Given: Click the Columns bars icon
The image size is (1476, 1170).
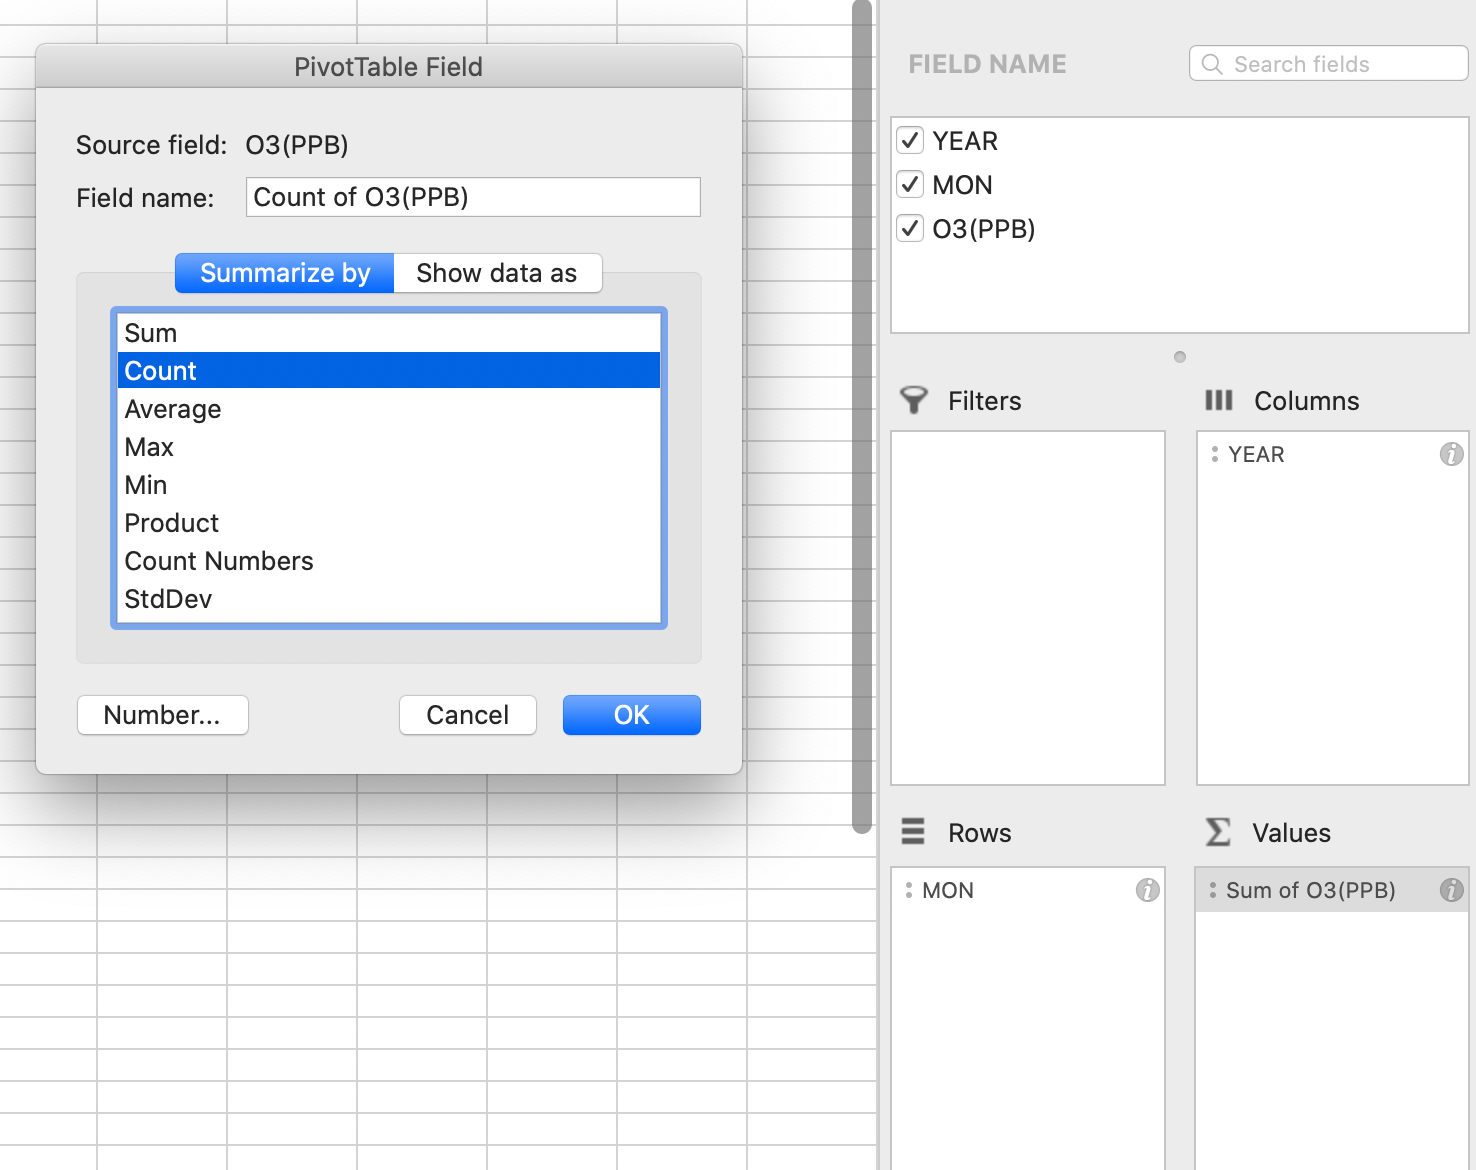Looking at the screenshot, I should tap(1218, 401).
